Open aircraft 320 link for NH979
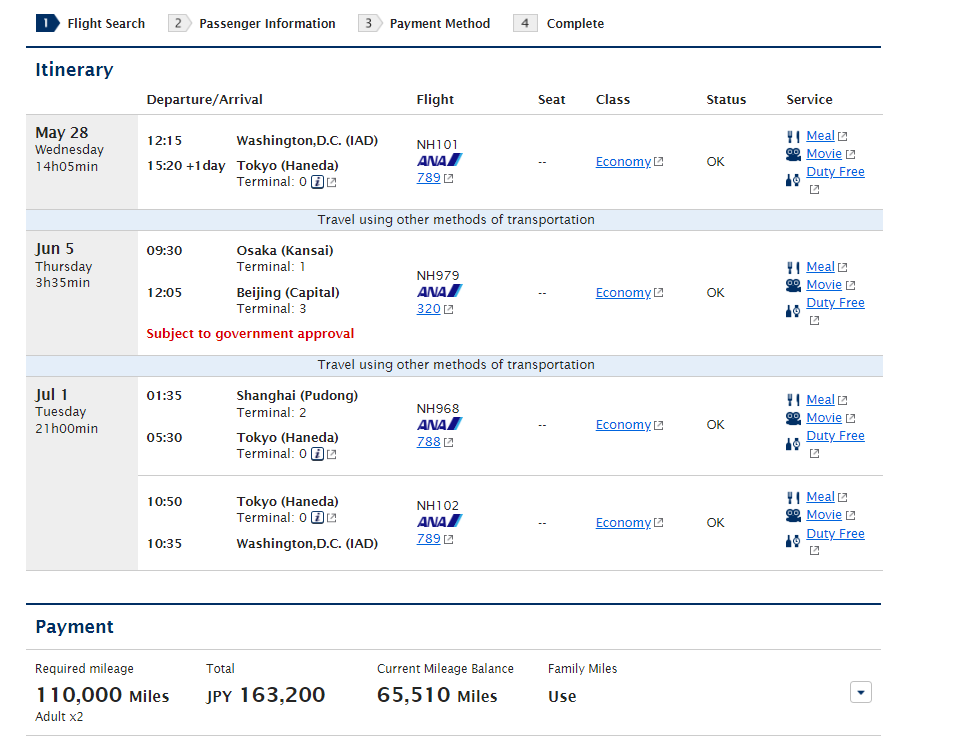 (x=428, y=309)
